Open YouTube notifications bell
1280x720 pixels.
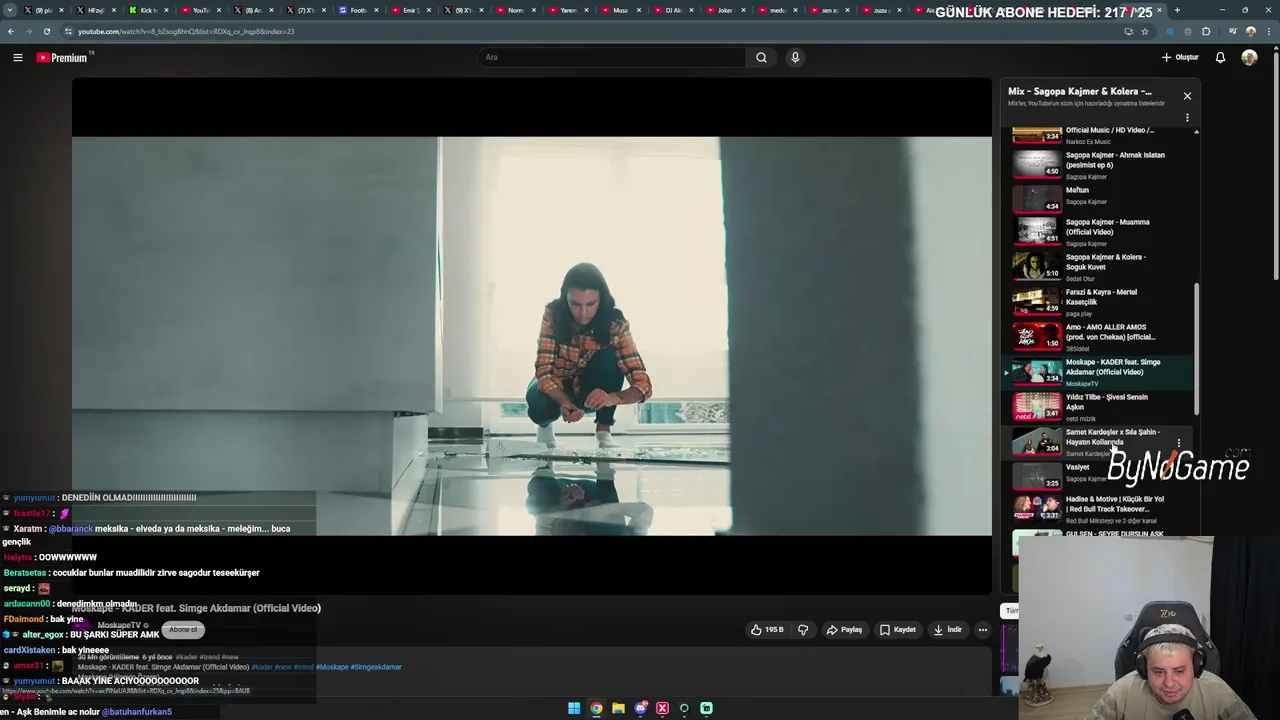pyautogui.click(x=1220, y=57)
